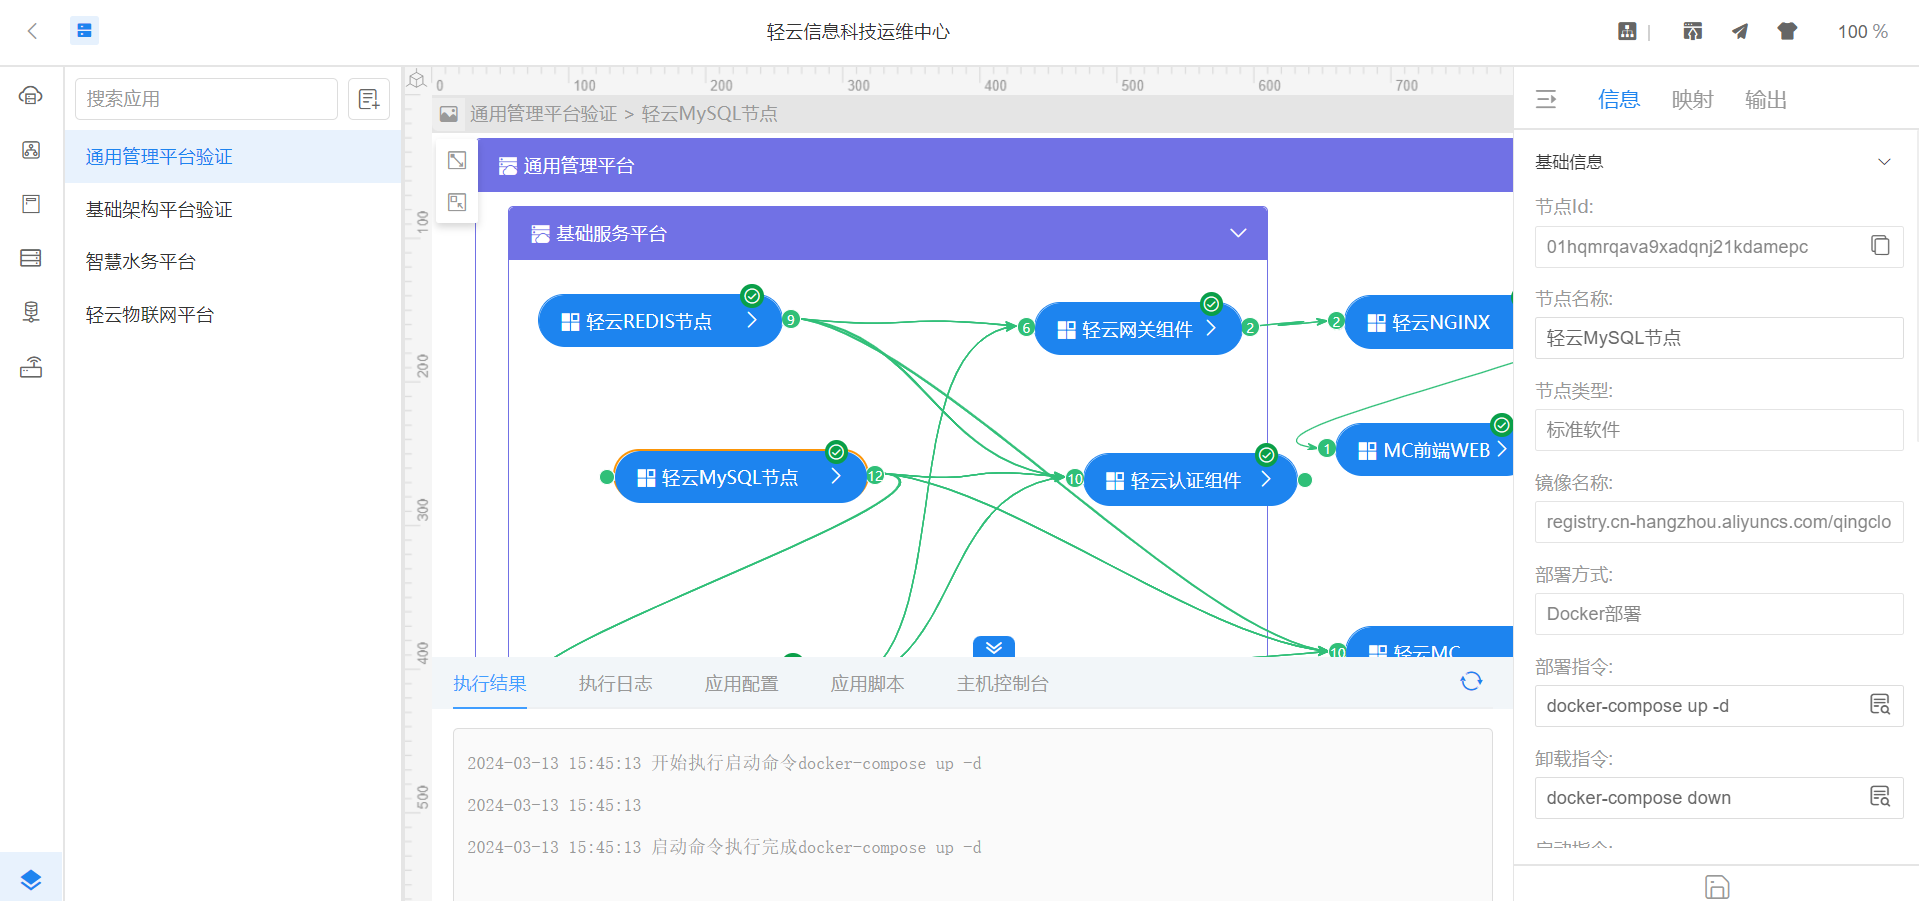Switch to 主机控制台 tab
Image resolution: width=1919 pixels, height=901 pixels.
[x=1003, y=684]
